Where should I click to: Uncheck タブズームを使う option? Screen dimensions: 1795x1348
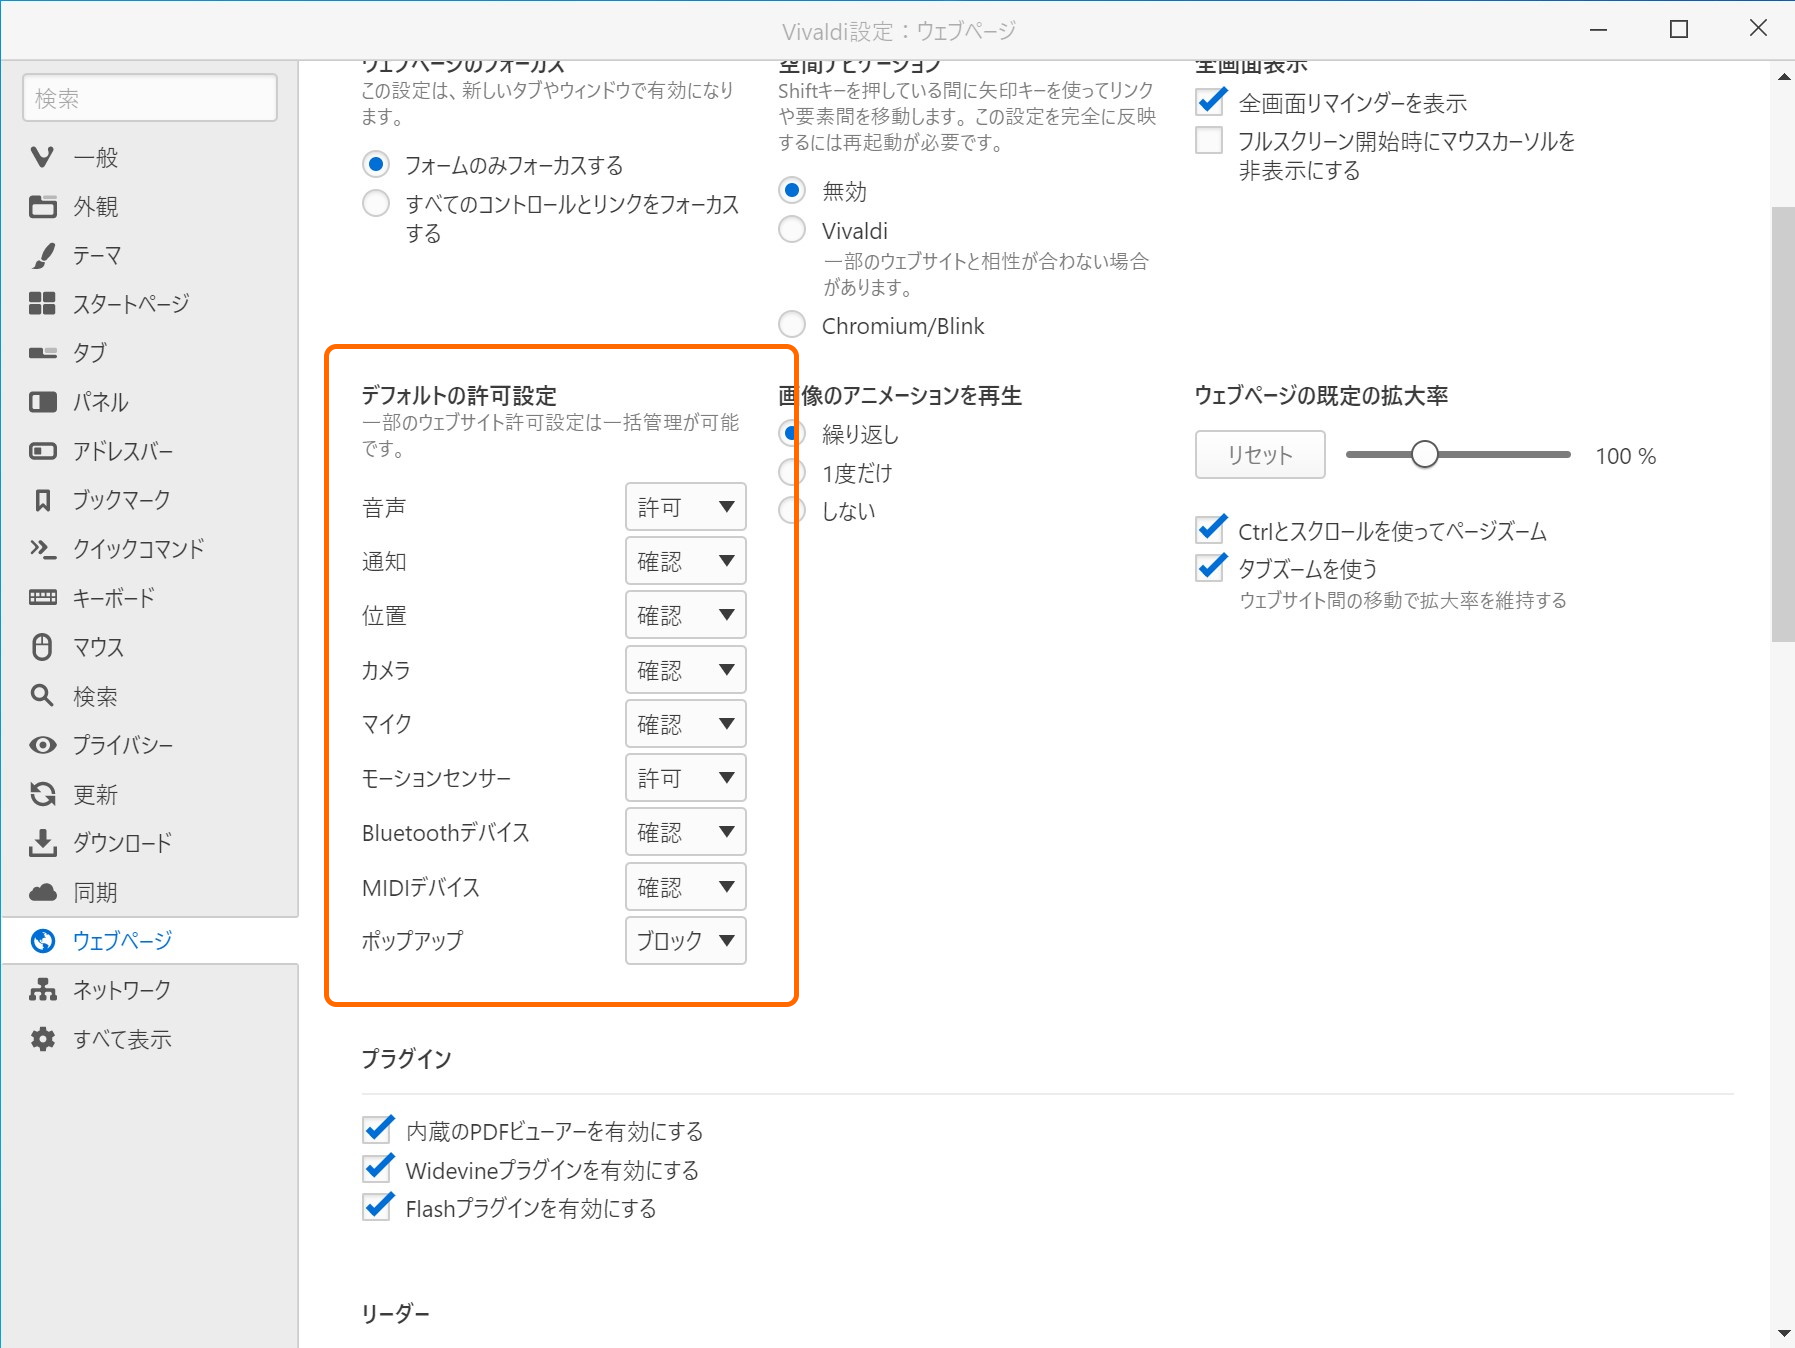1210,568
